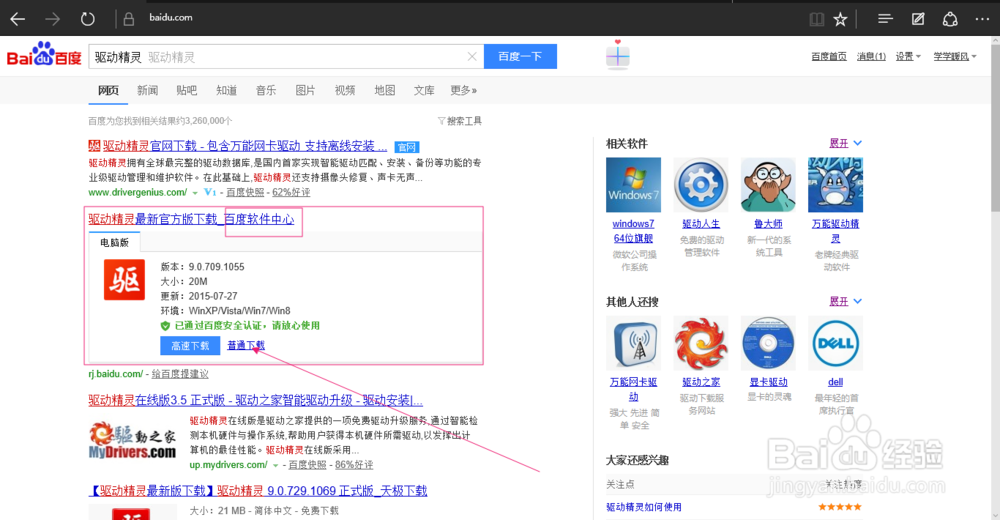Open dropdown arrow beside www.drivergenius.com
This screenshot has width=1000, height=520.
195,193
